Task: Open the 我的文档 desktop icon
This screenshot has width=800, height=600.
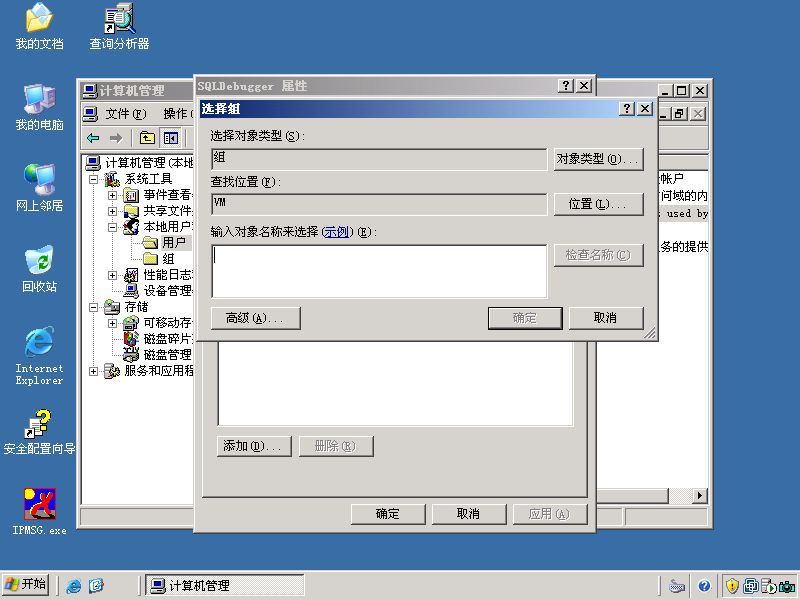Action: click(x=39, y=27)
